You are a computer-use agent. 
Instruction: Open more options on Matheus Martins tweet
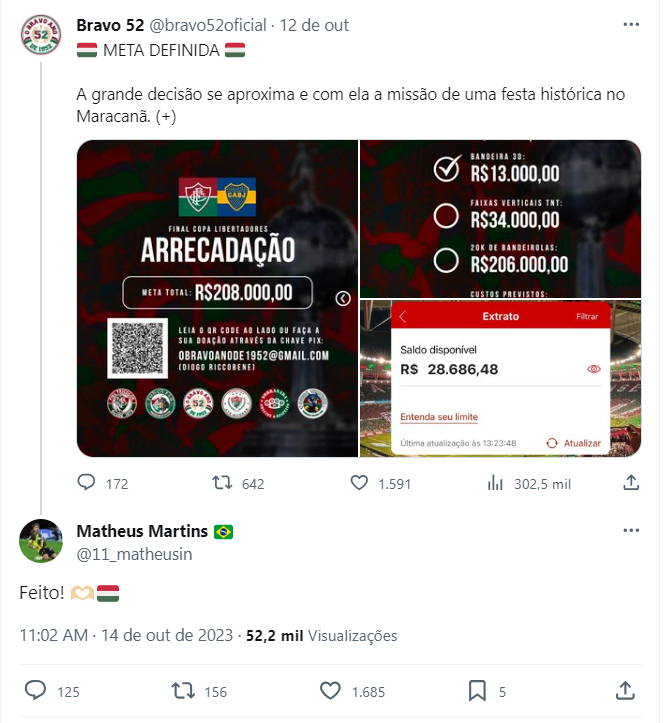pyautogui.click(x=631, y=530)
